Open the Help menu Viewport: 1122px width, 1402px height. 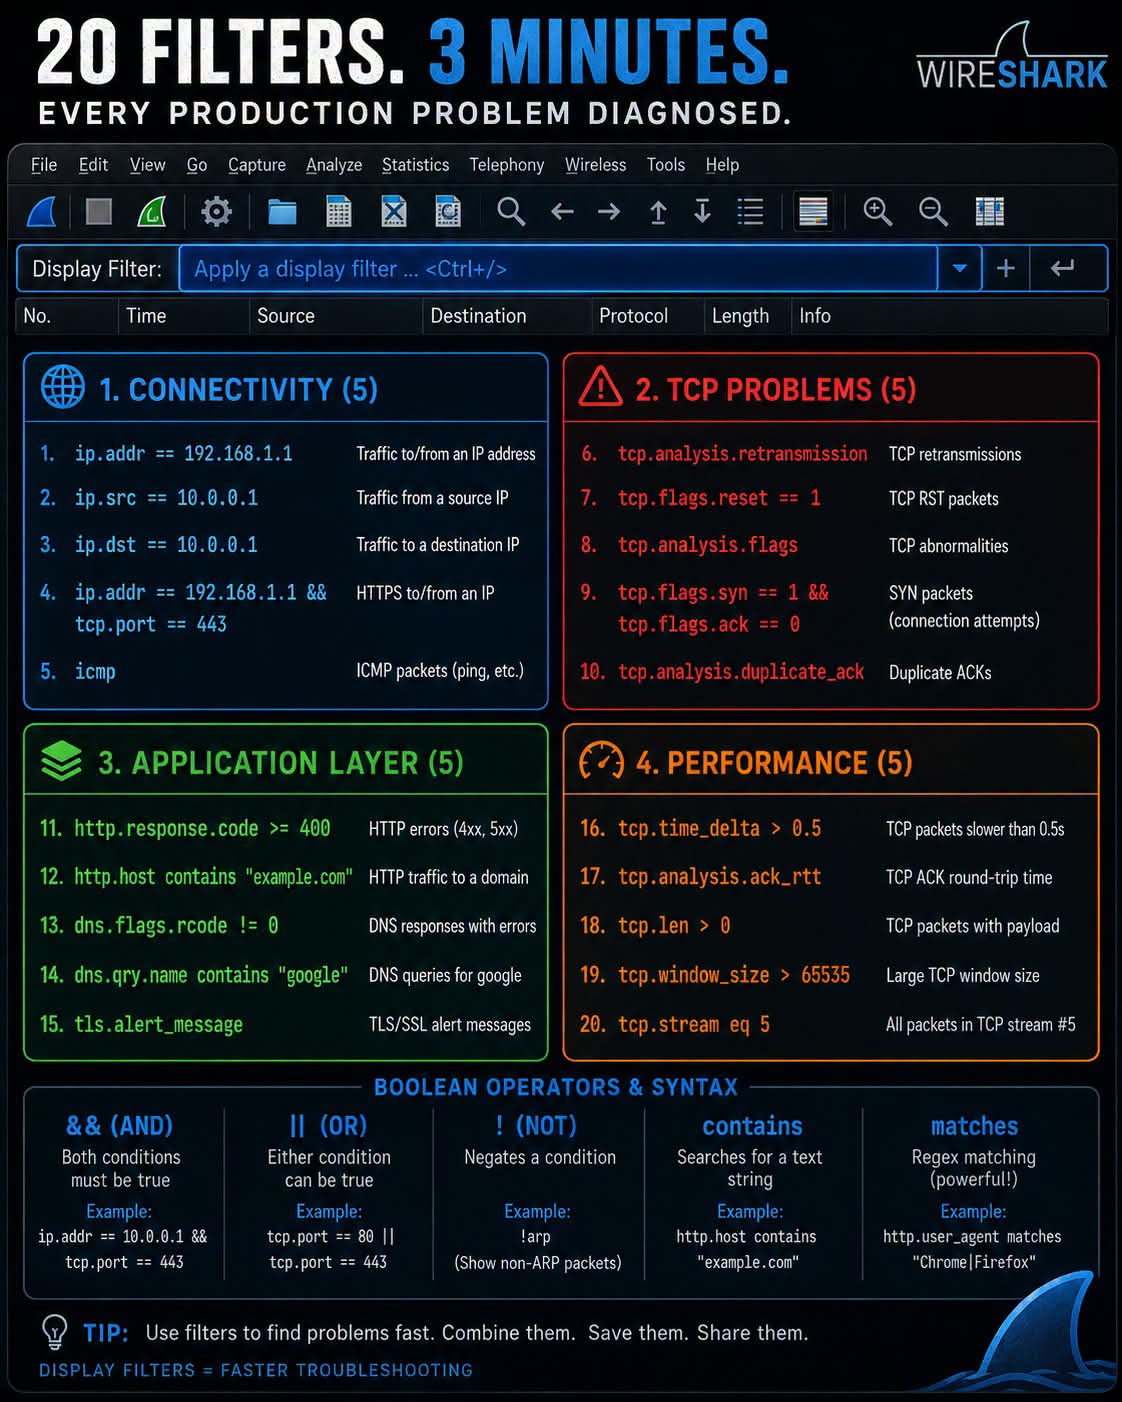pyautogui.click(x=722, y=165)
